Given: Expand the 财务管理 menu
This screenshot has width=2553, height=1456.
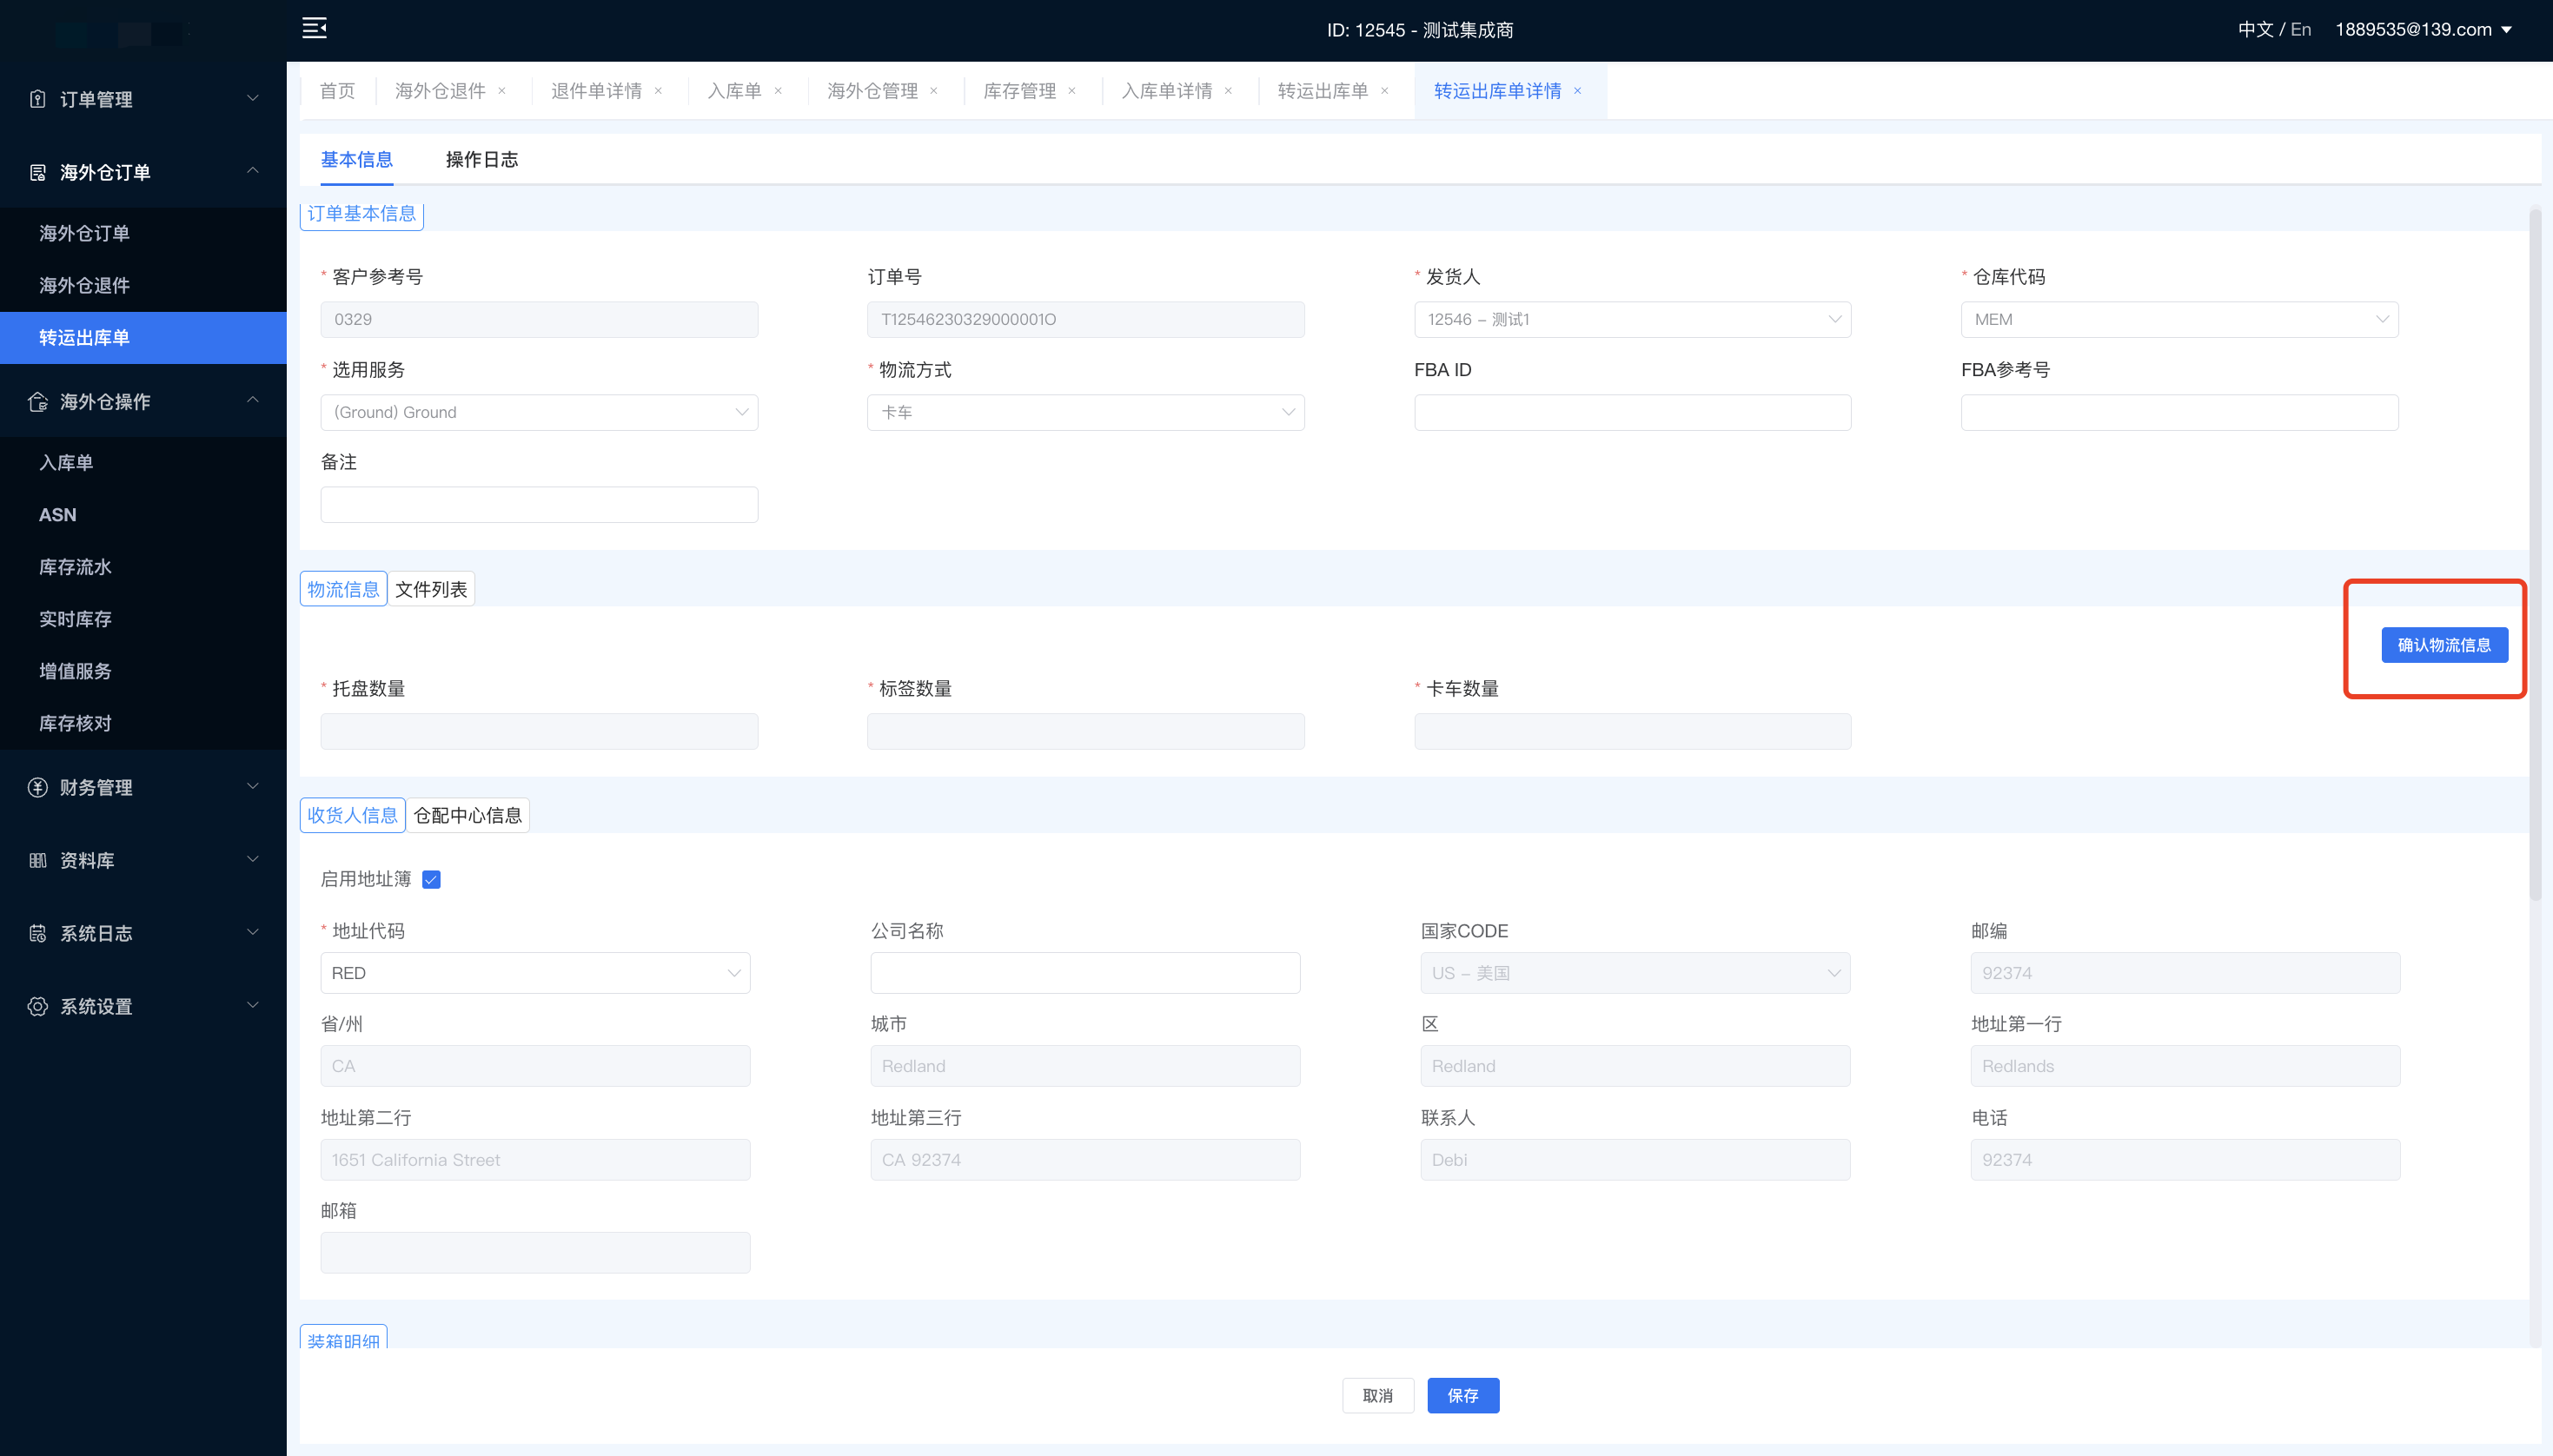Looking at the screenshot, I should pos(253,786).
